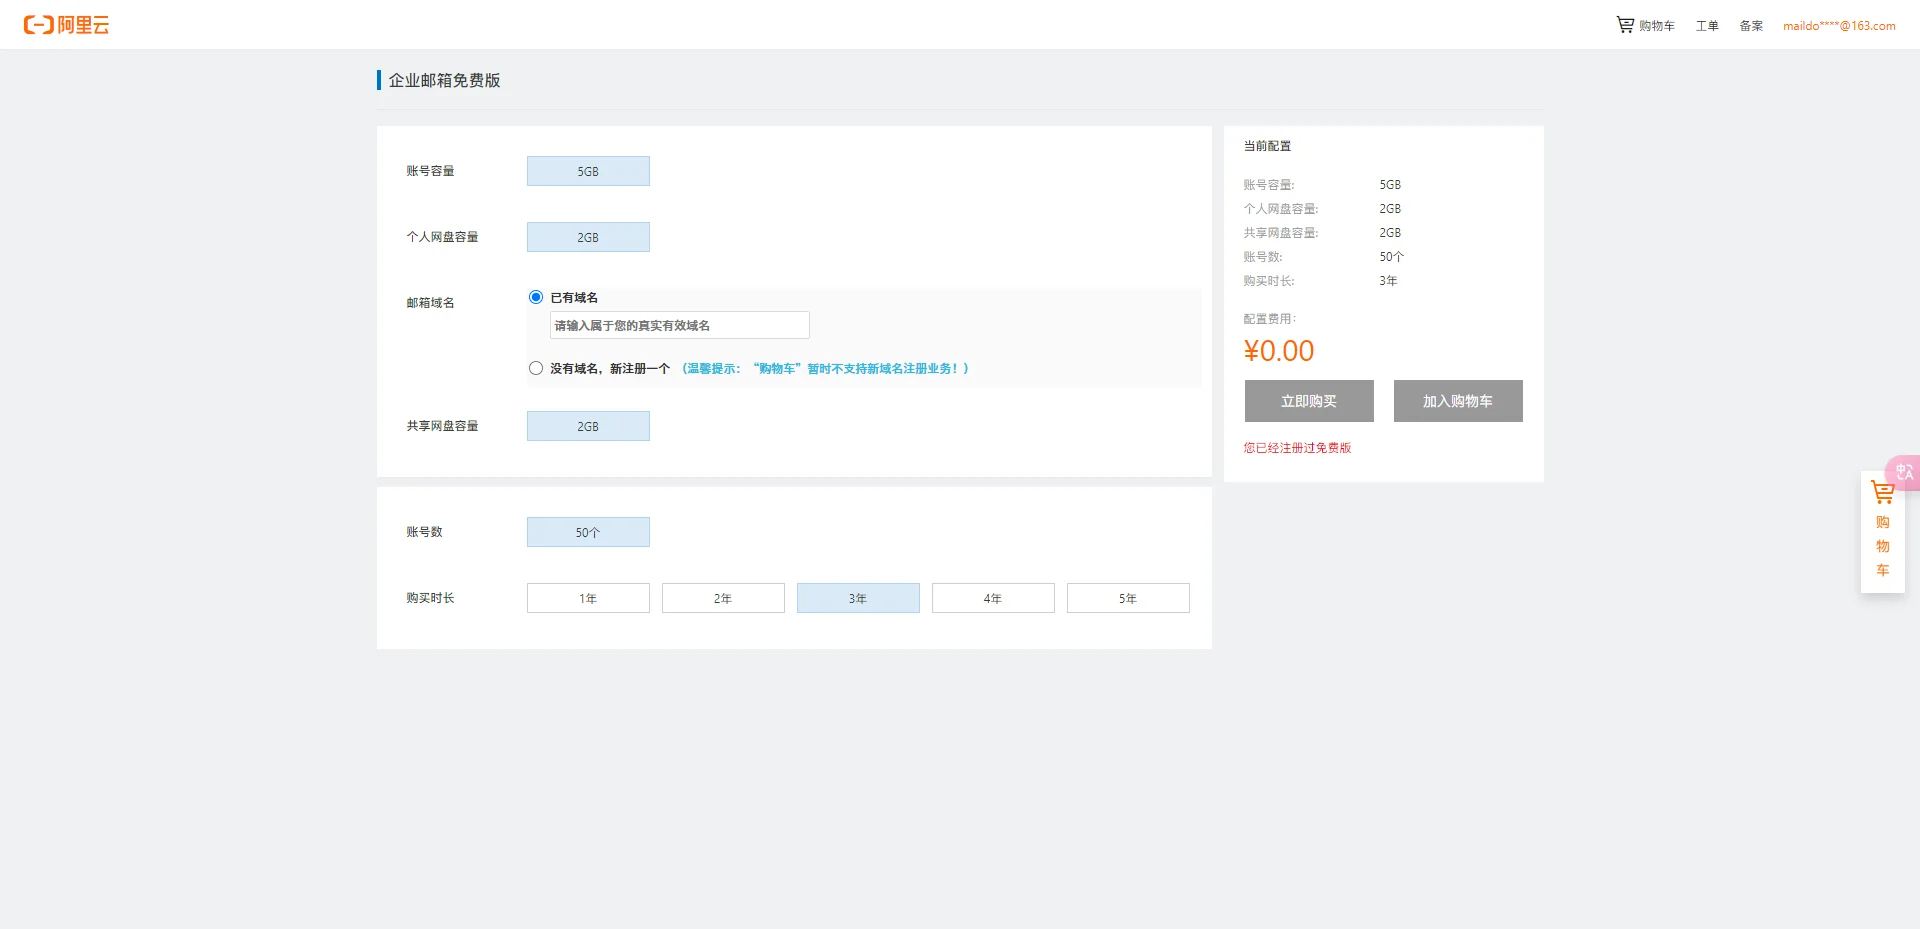Click the floating orange cart icon
Screen dimensions: 1920x929
pos(1882,493)
